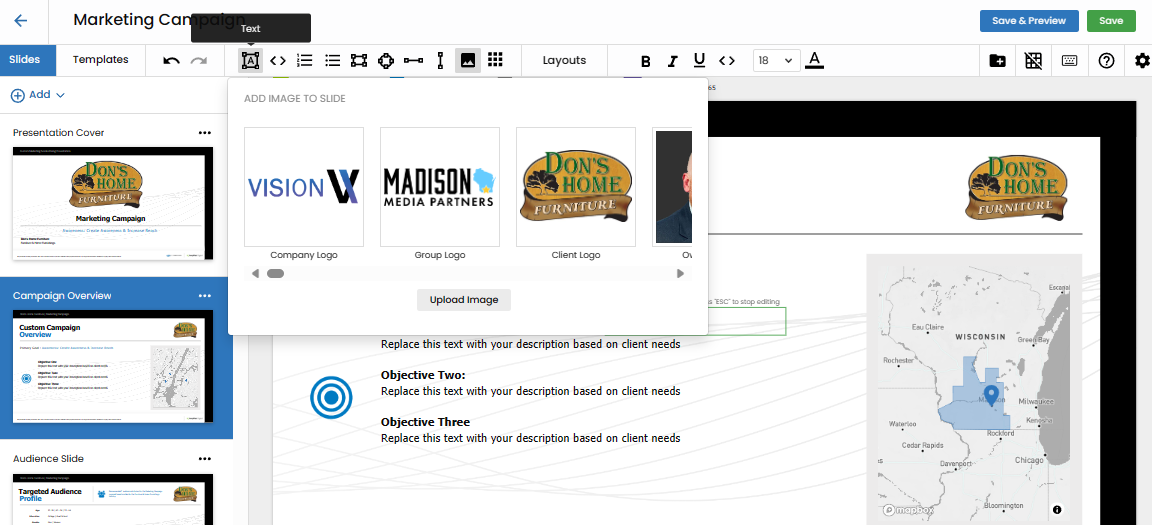The width and height of the screenshot is (1152, 525).
Task: Click the add folder icon
Action: pos(997,61)
